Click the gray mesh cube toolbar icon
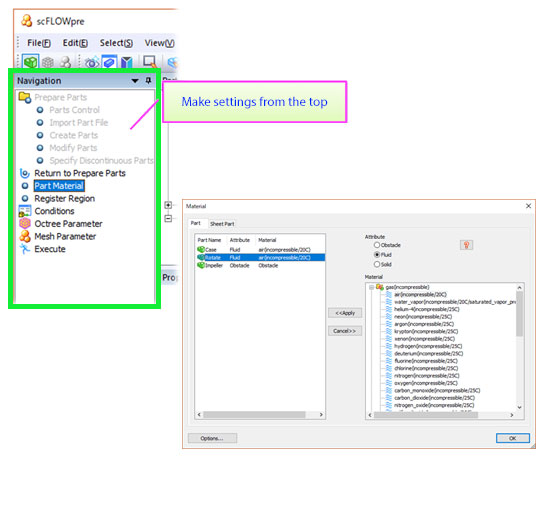Image resolution: width=540 pixels, height=514 pixels. point(48,62)
